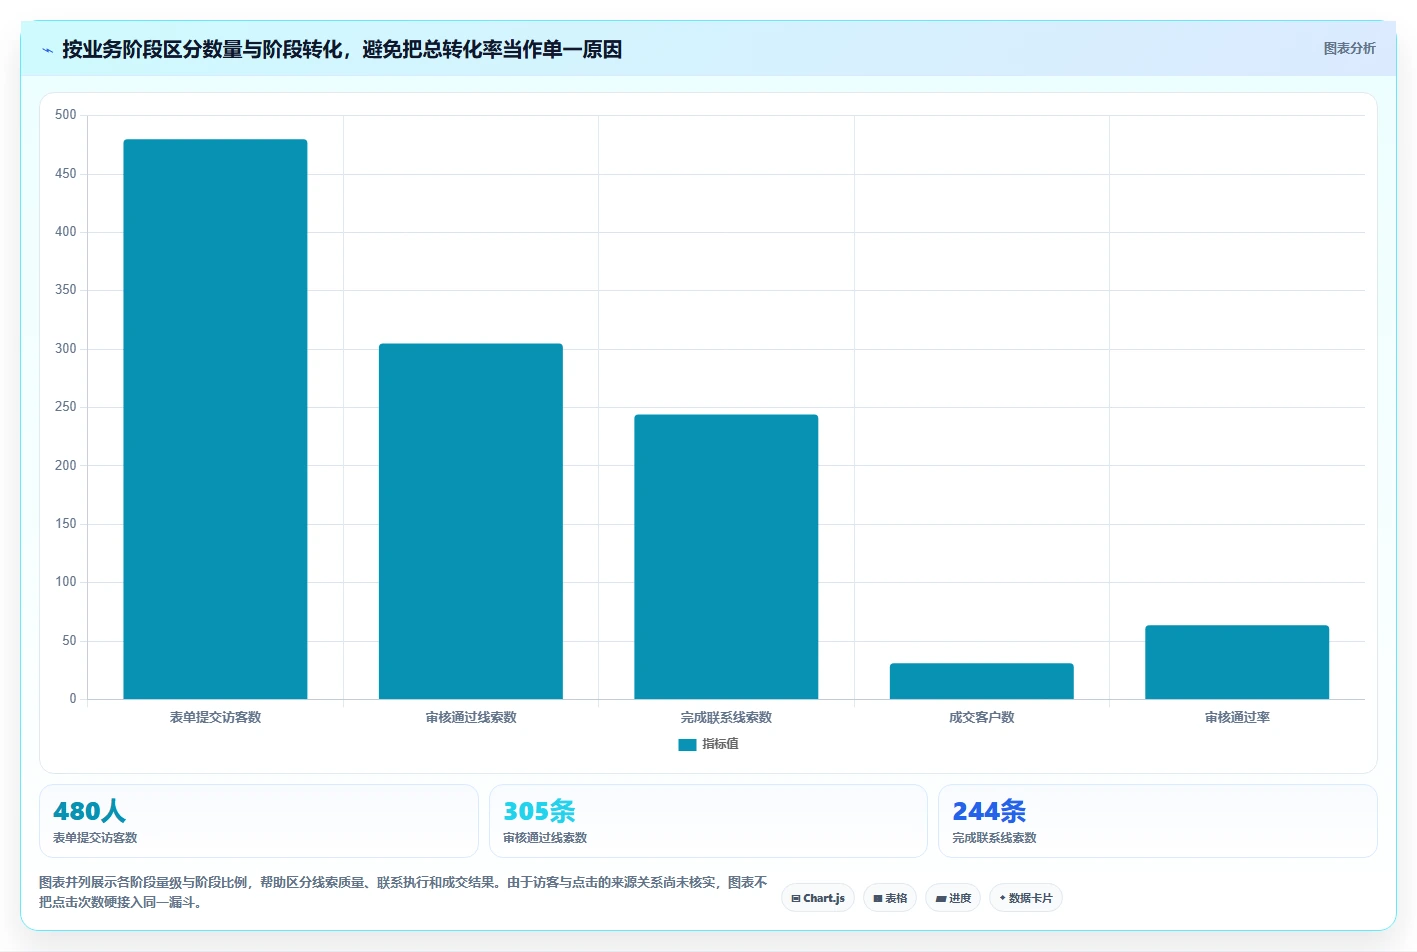Click the 数据卡片 tag
Image resolution: width=1417 pixels, height=952 pixels.
click(1026, 898)
